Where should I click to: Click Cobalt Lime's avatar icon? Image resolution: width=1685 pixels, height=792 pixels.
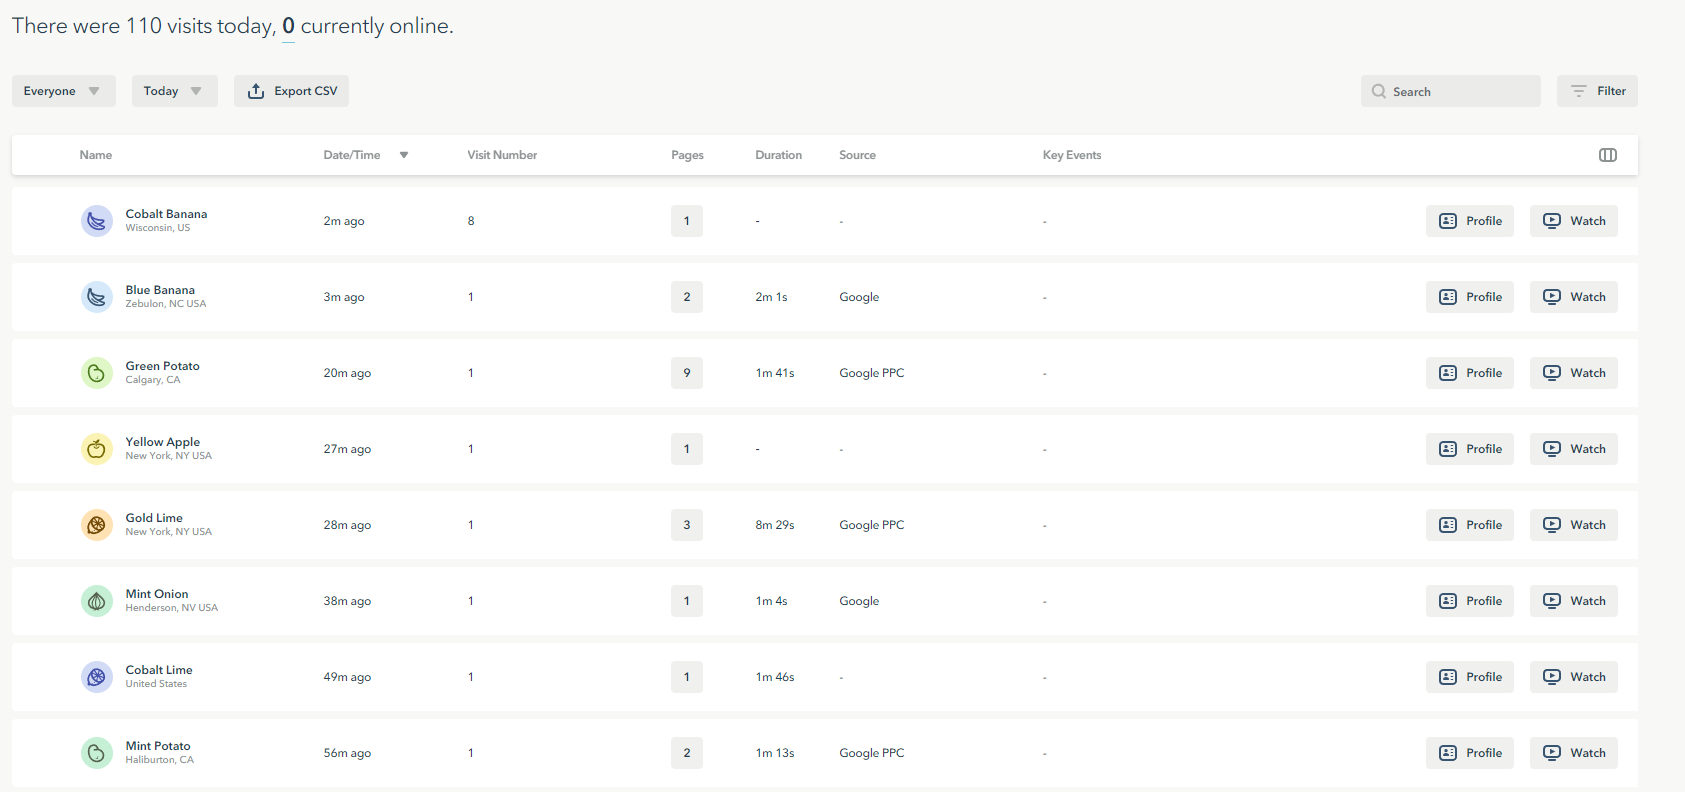click(97, 677)
